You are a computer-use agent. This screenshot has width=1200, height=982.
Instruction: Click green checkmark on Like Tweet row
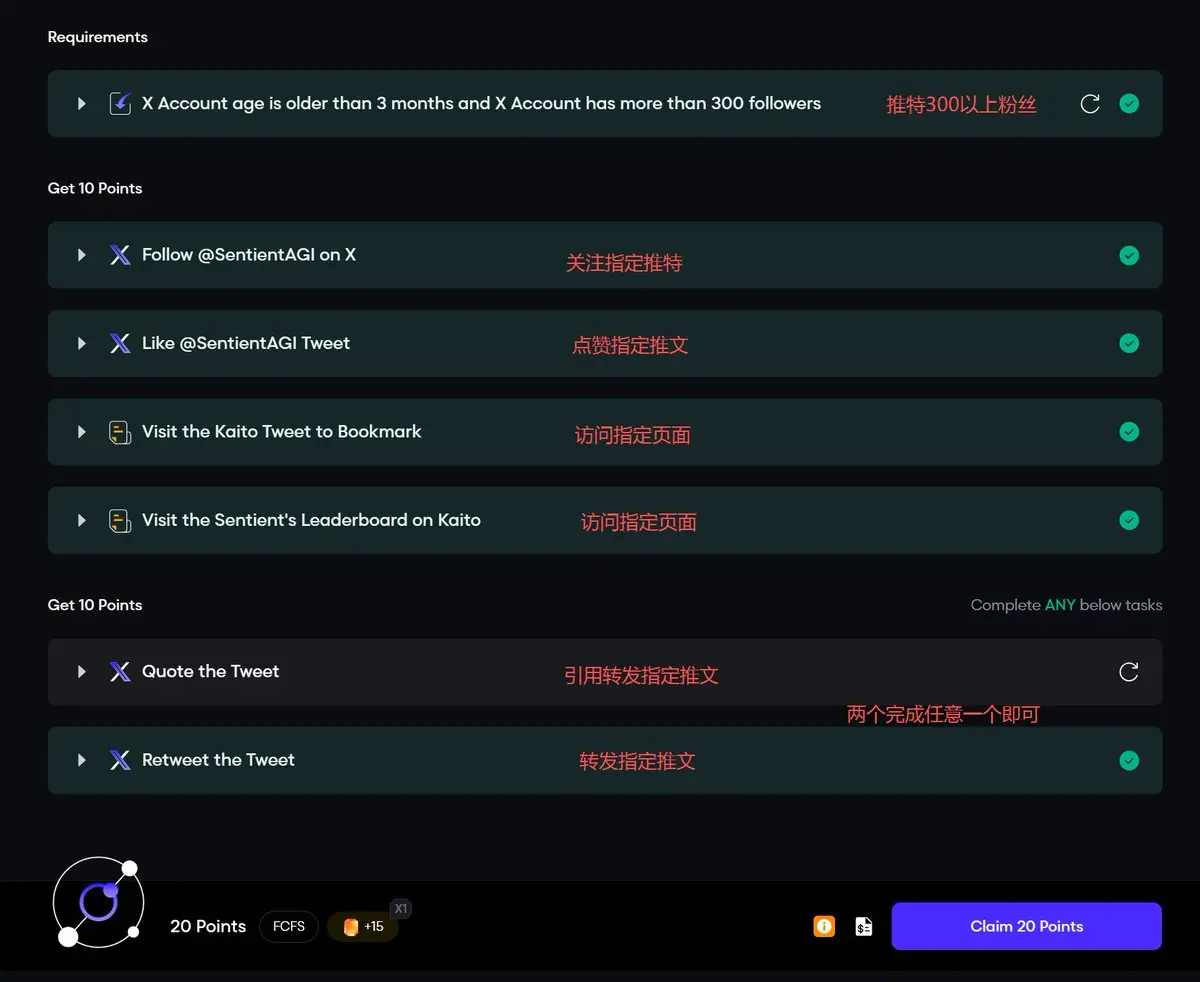point(1129,343)
